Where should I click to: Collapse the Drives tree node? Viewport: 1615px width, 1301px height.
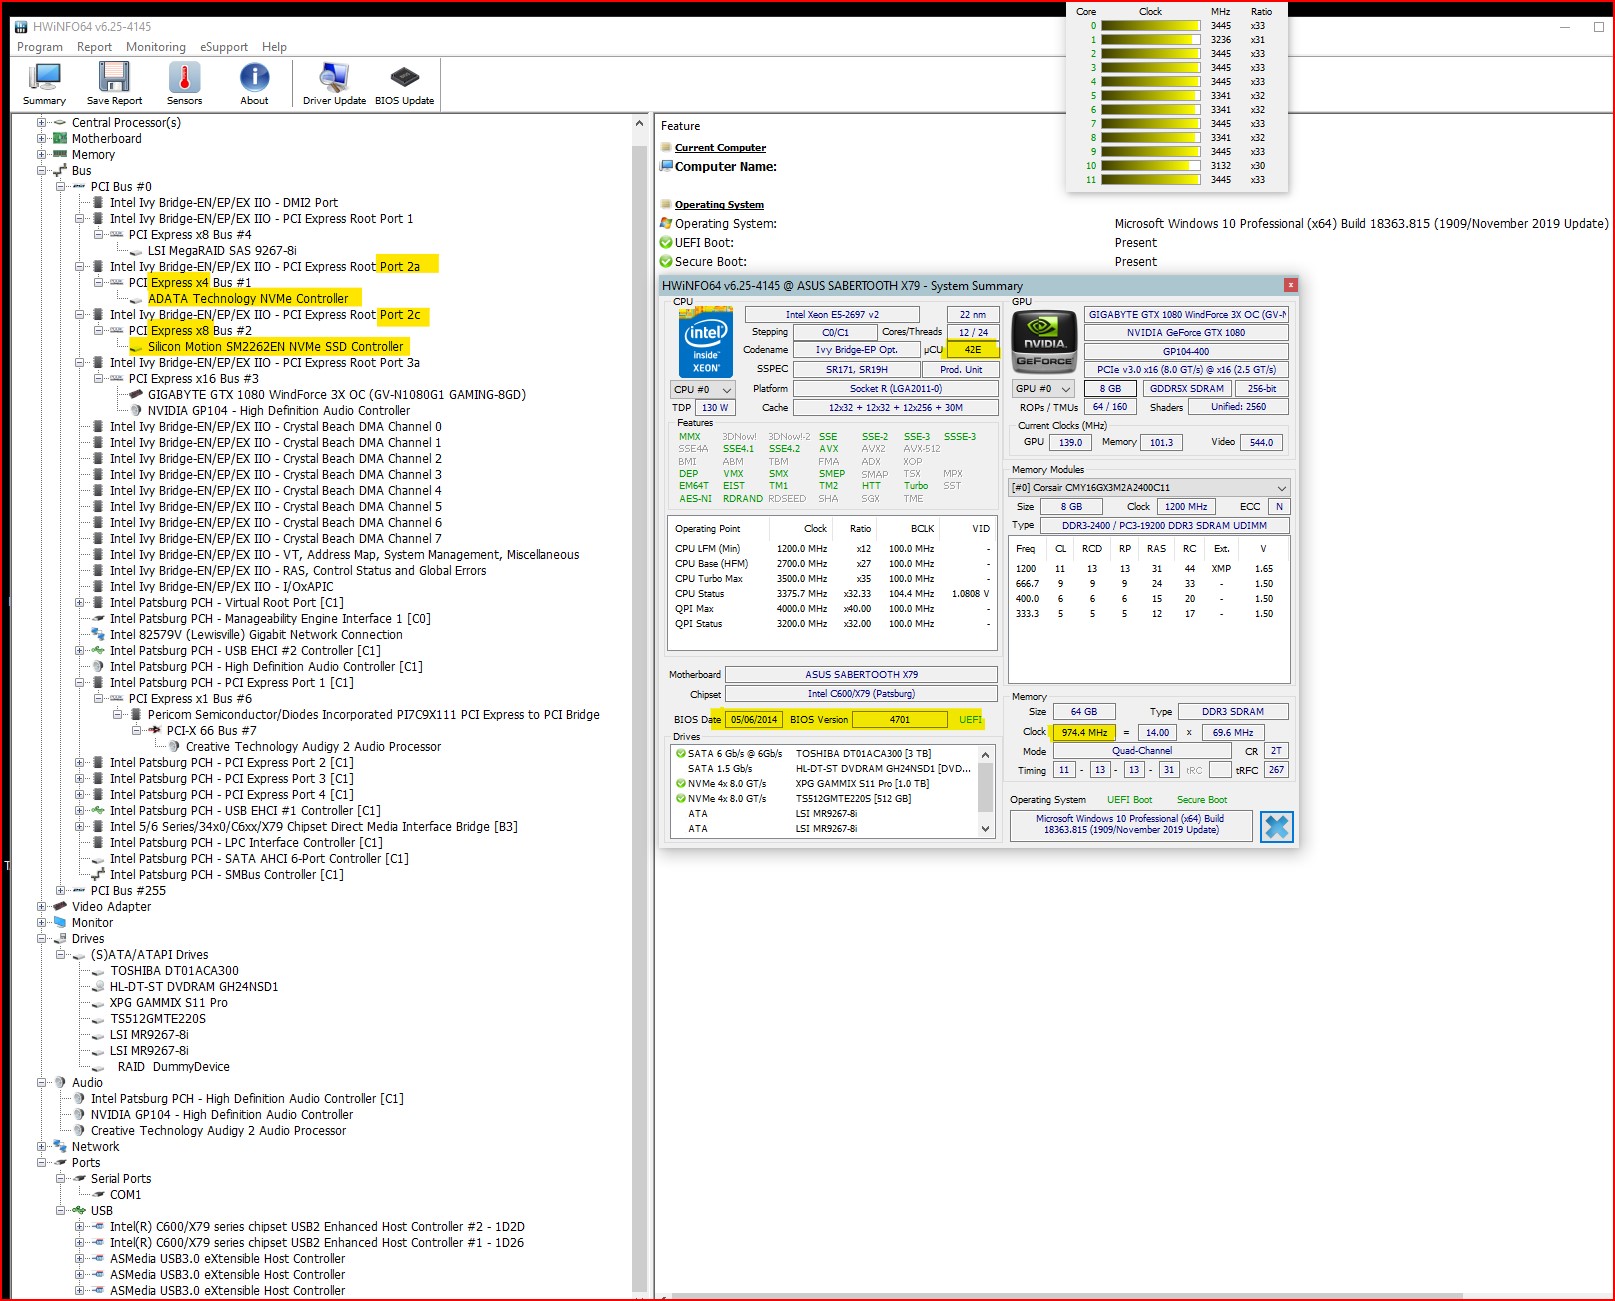(x=42, y=939)
